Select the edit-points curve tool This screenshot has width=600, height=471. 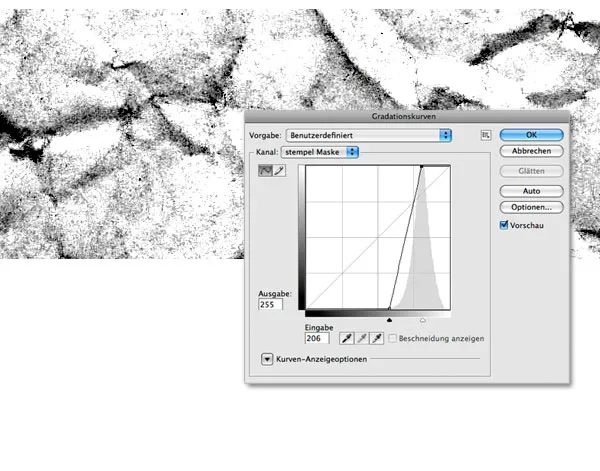pyautogui.click(x=265, y=171)
